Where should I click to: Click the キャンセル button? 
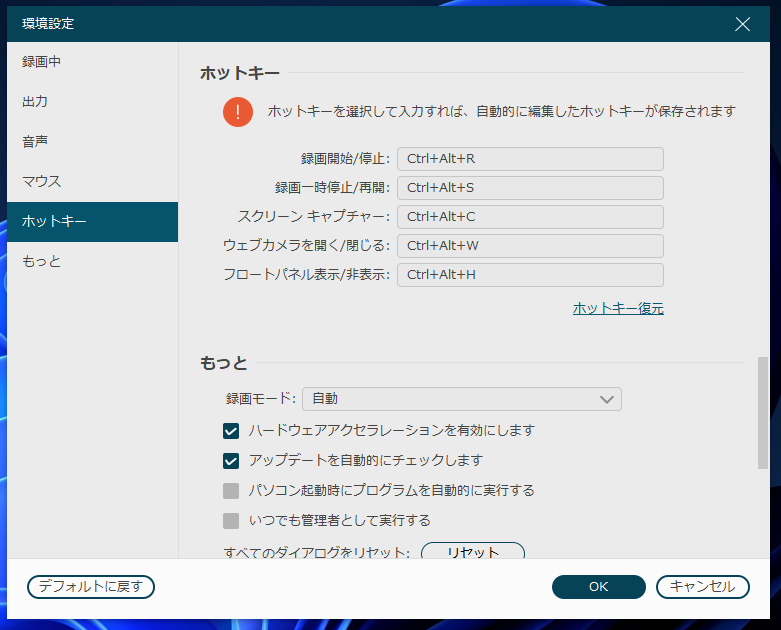(702, 587)
